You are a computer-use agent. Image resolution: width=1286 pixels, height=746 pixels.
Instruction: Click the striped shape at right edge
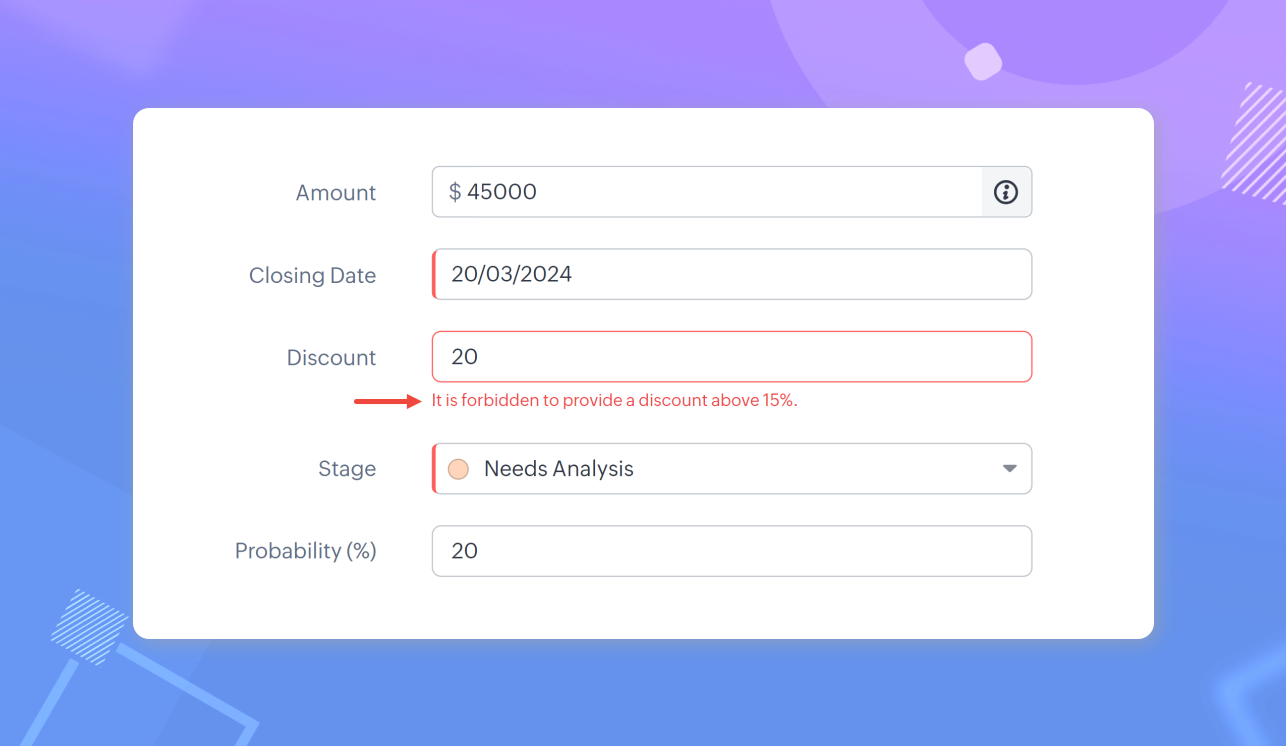coord(1256,143)
